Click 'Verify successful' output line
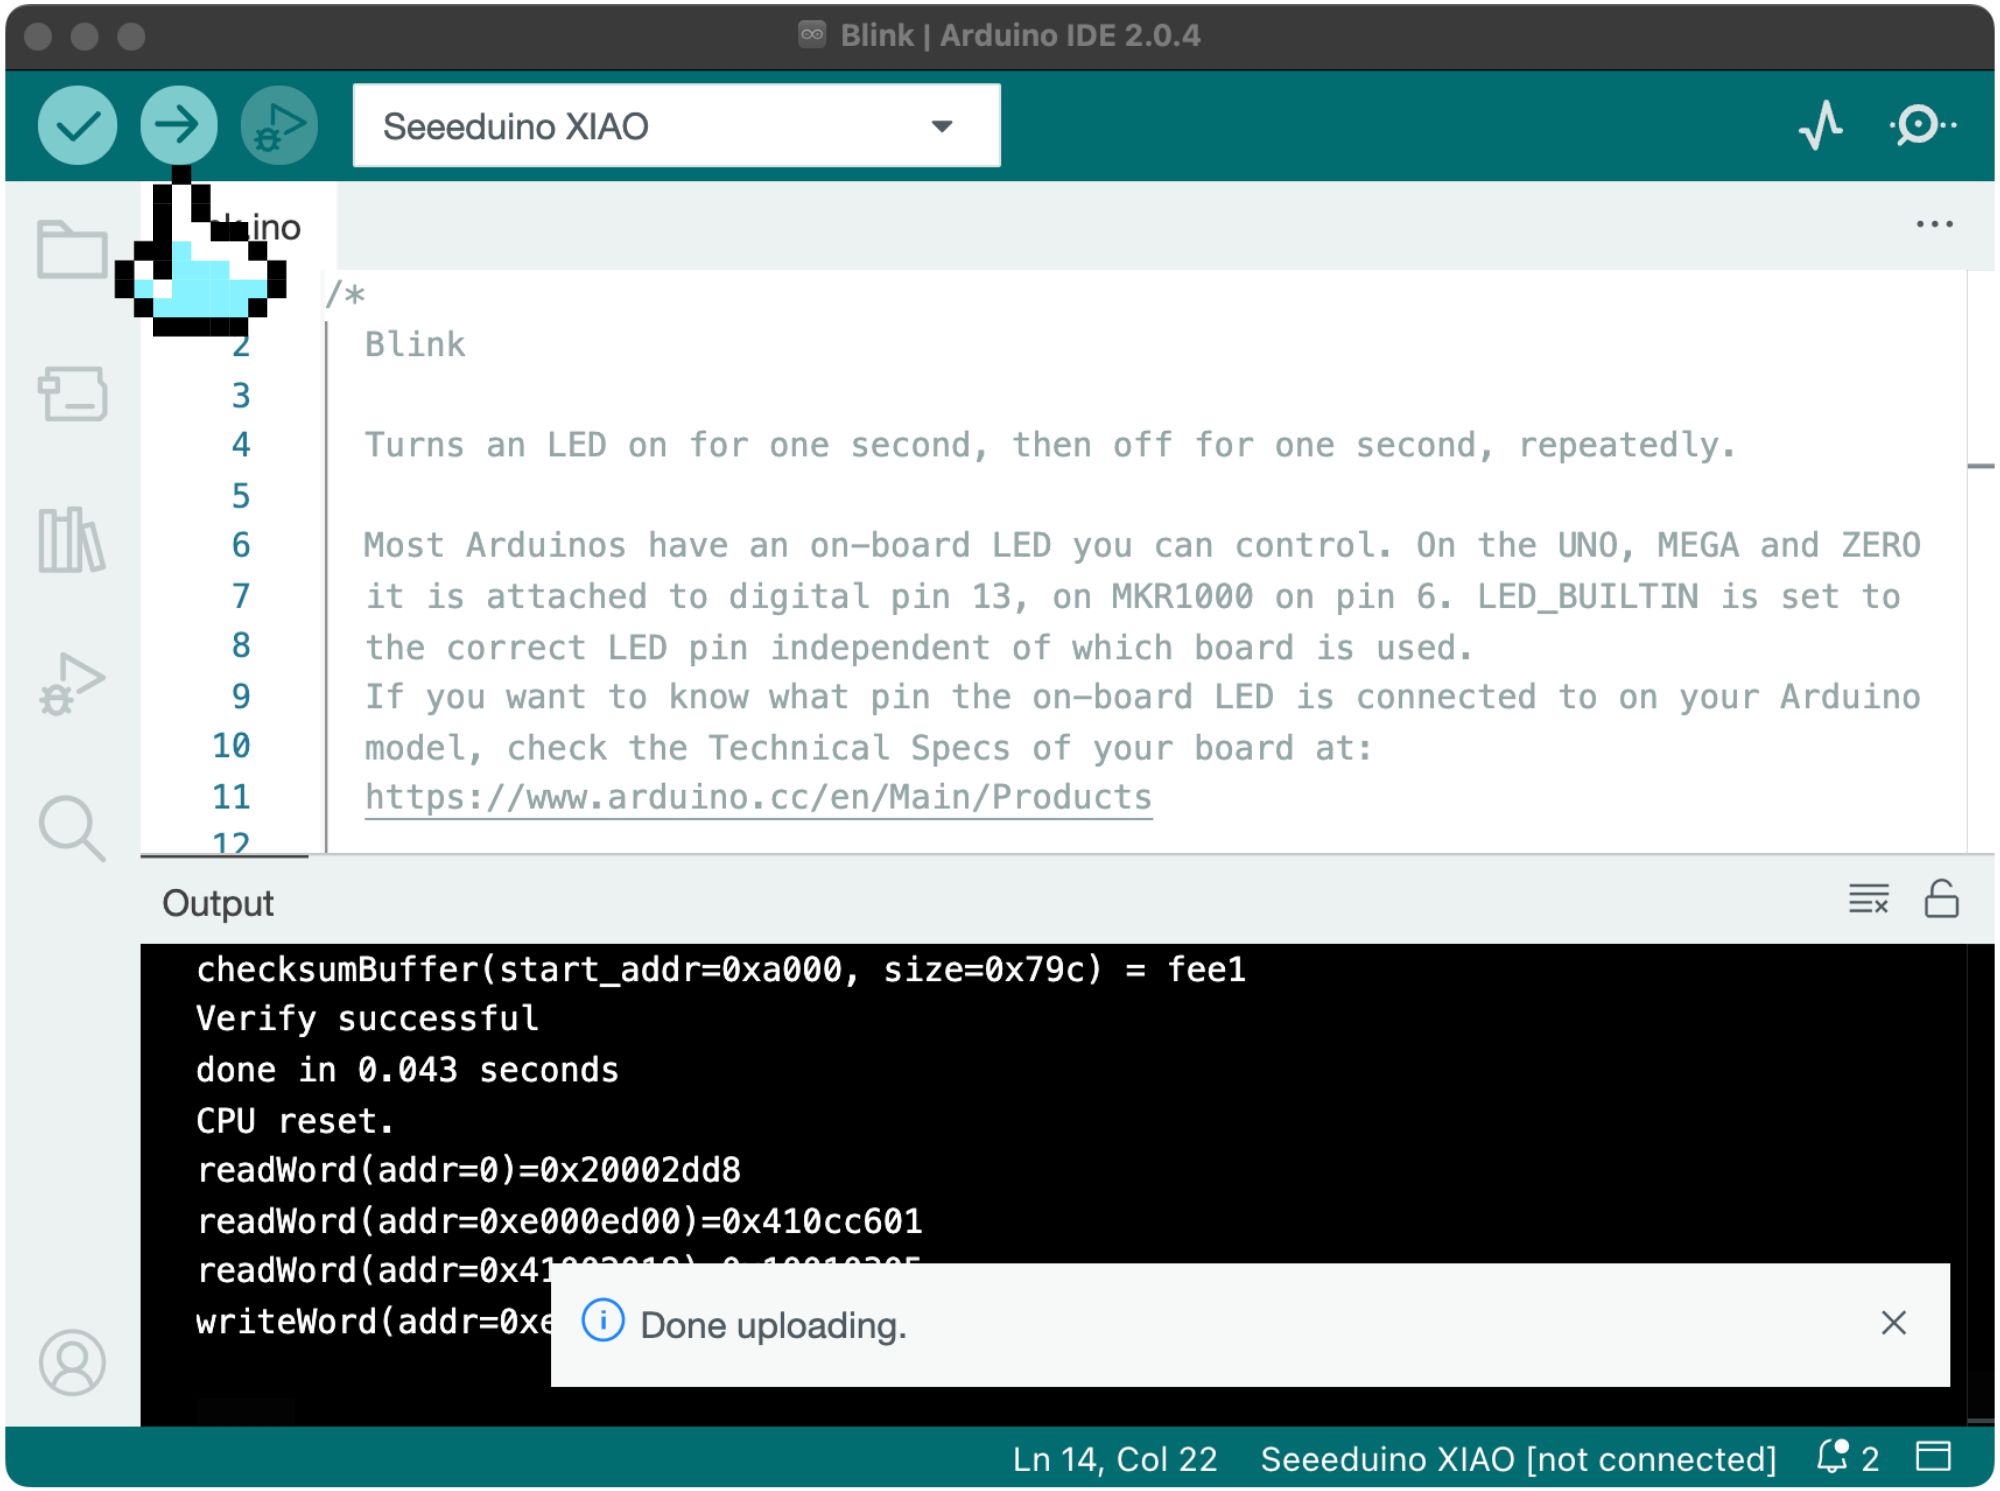This screenshot has height=1491, width=2000. 367,1018
